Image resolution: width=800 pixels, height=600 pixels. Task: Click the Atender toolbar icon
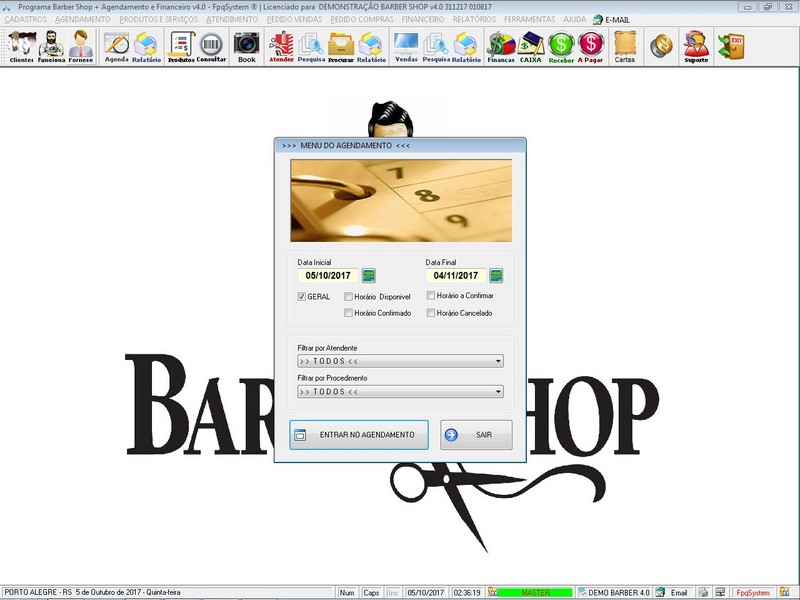point(281,46)
